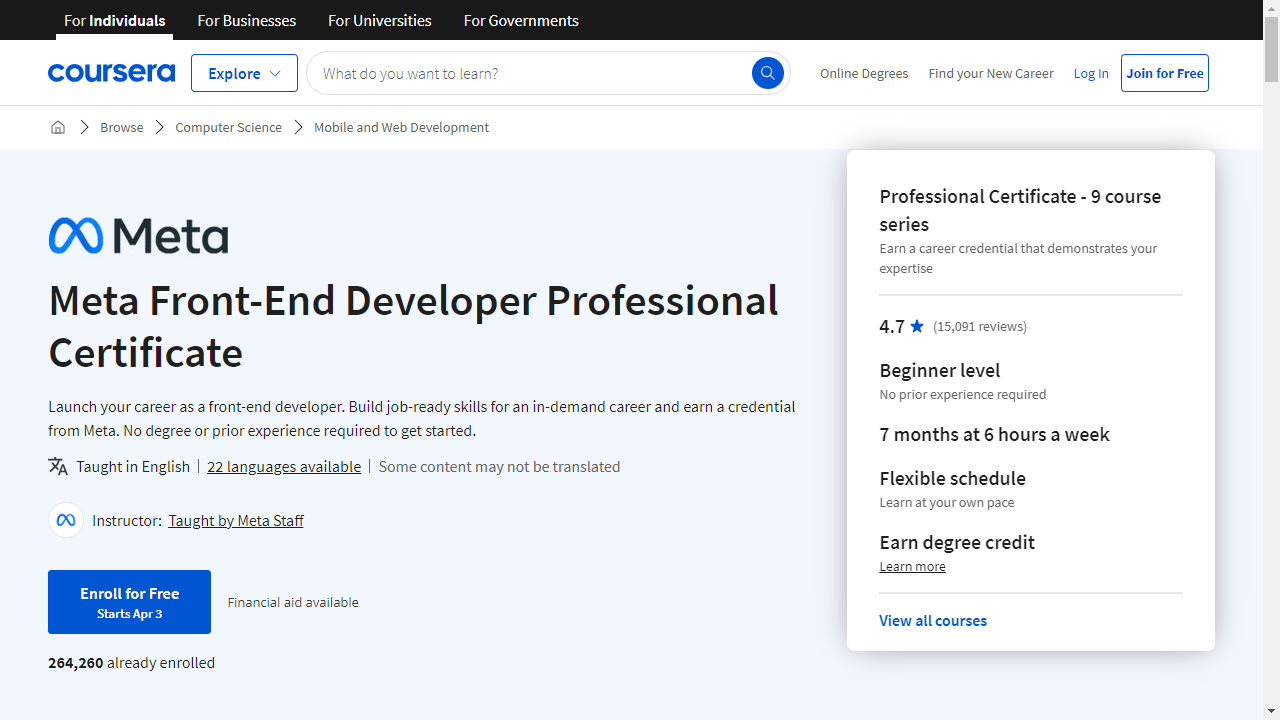Click '7 months at 6 hours a week' text
Screen dimensions: 1280x720
tap(994, 434)
